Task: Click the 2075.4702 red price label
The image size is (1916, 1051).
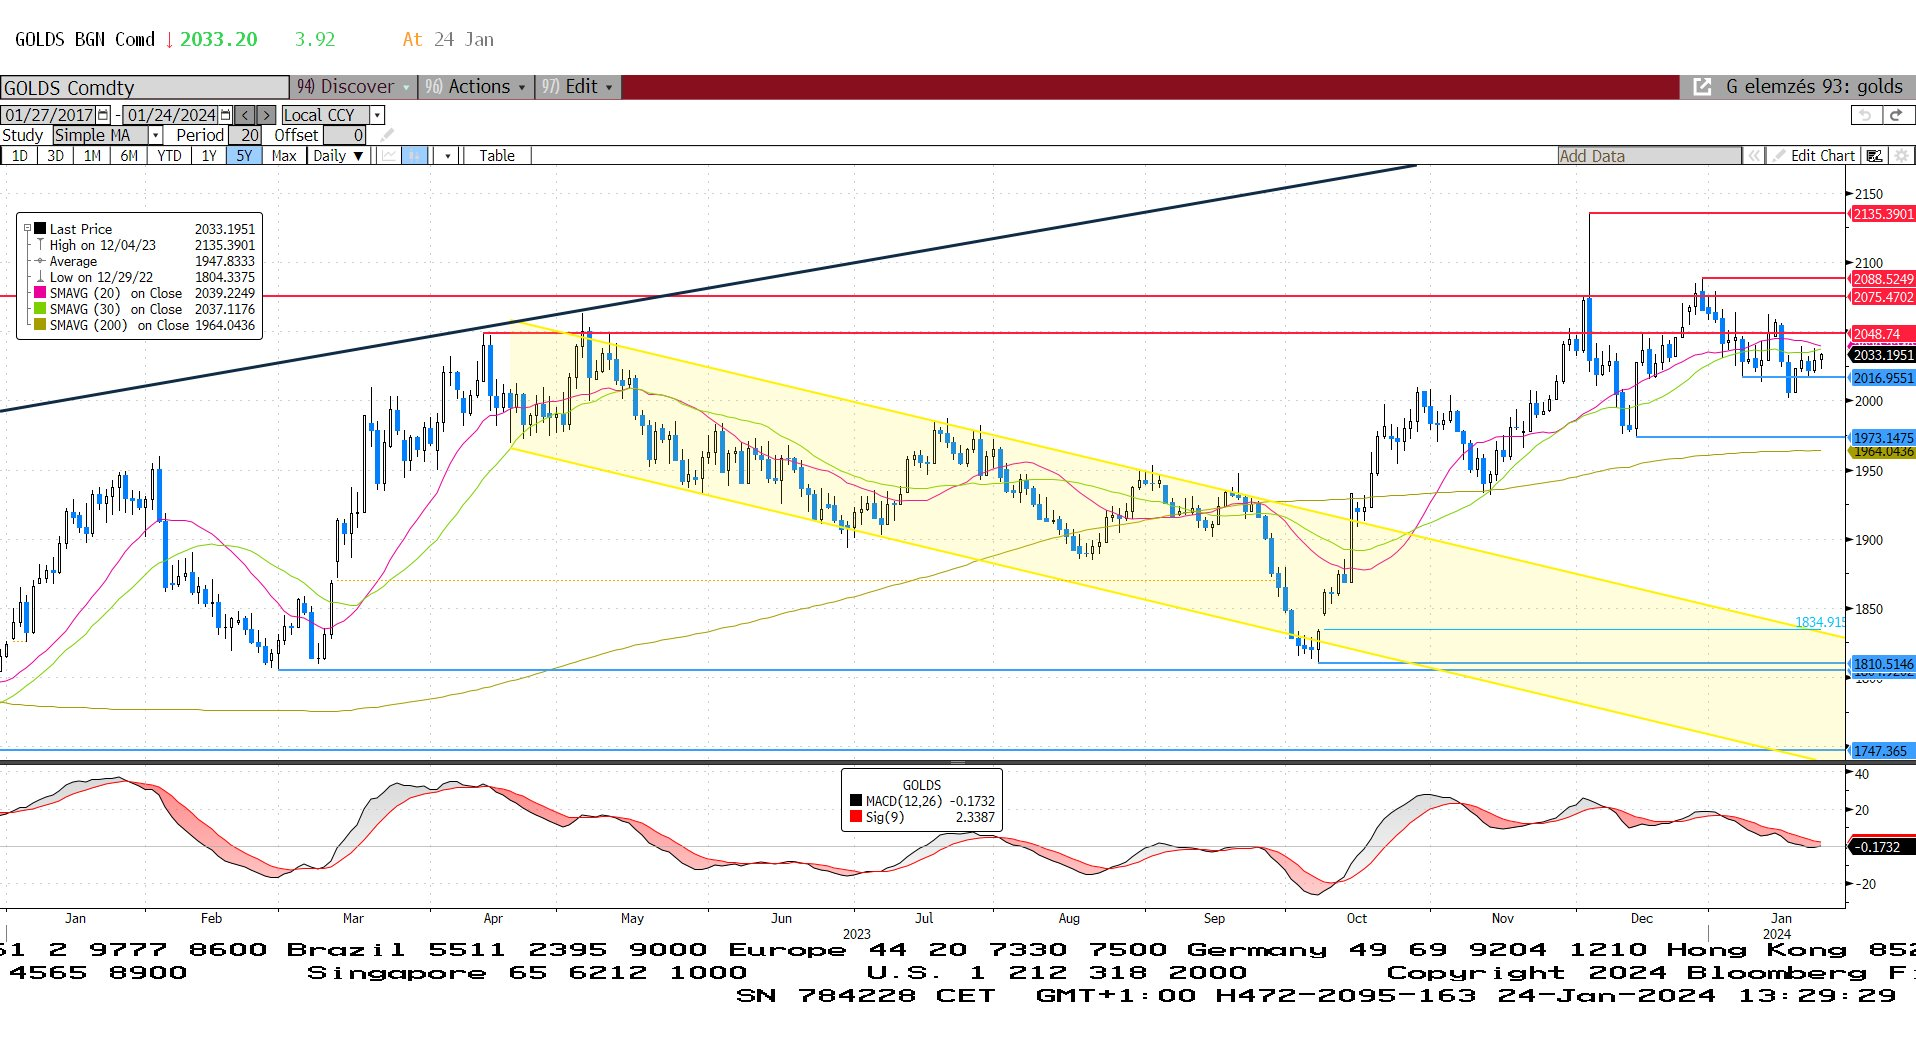Action: (1883, 297)
